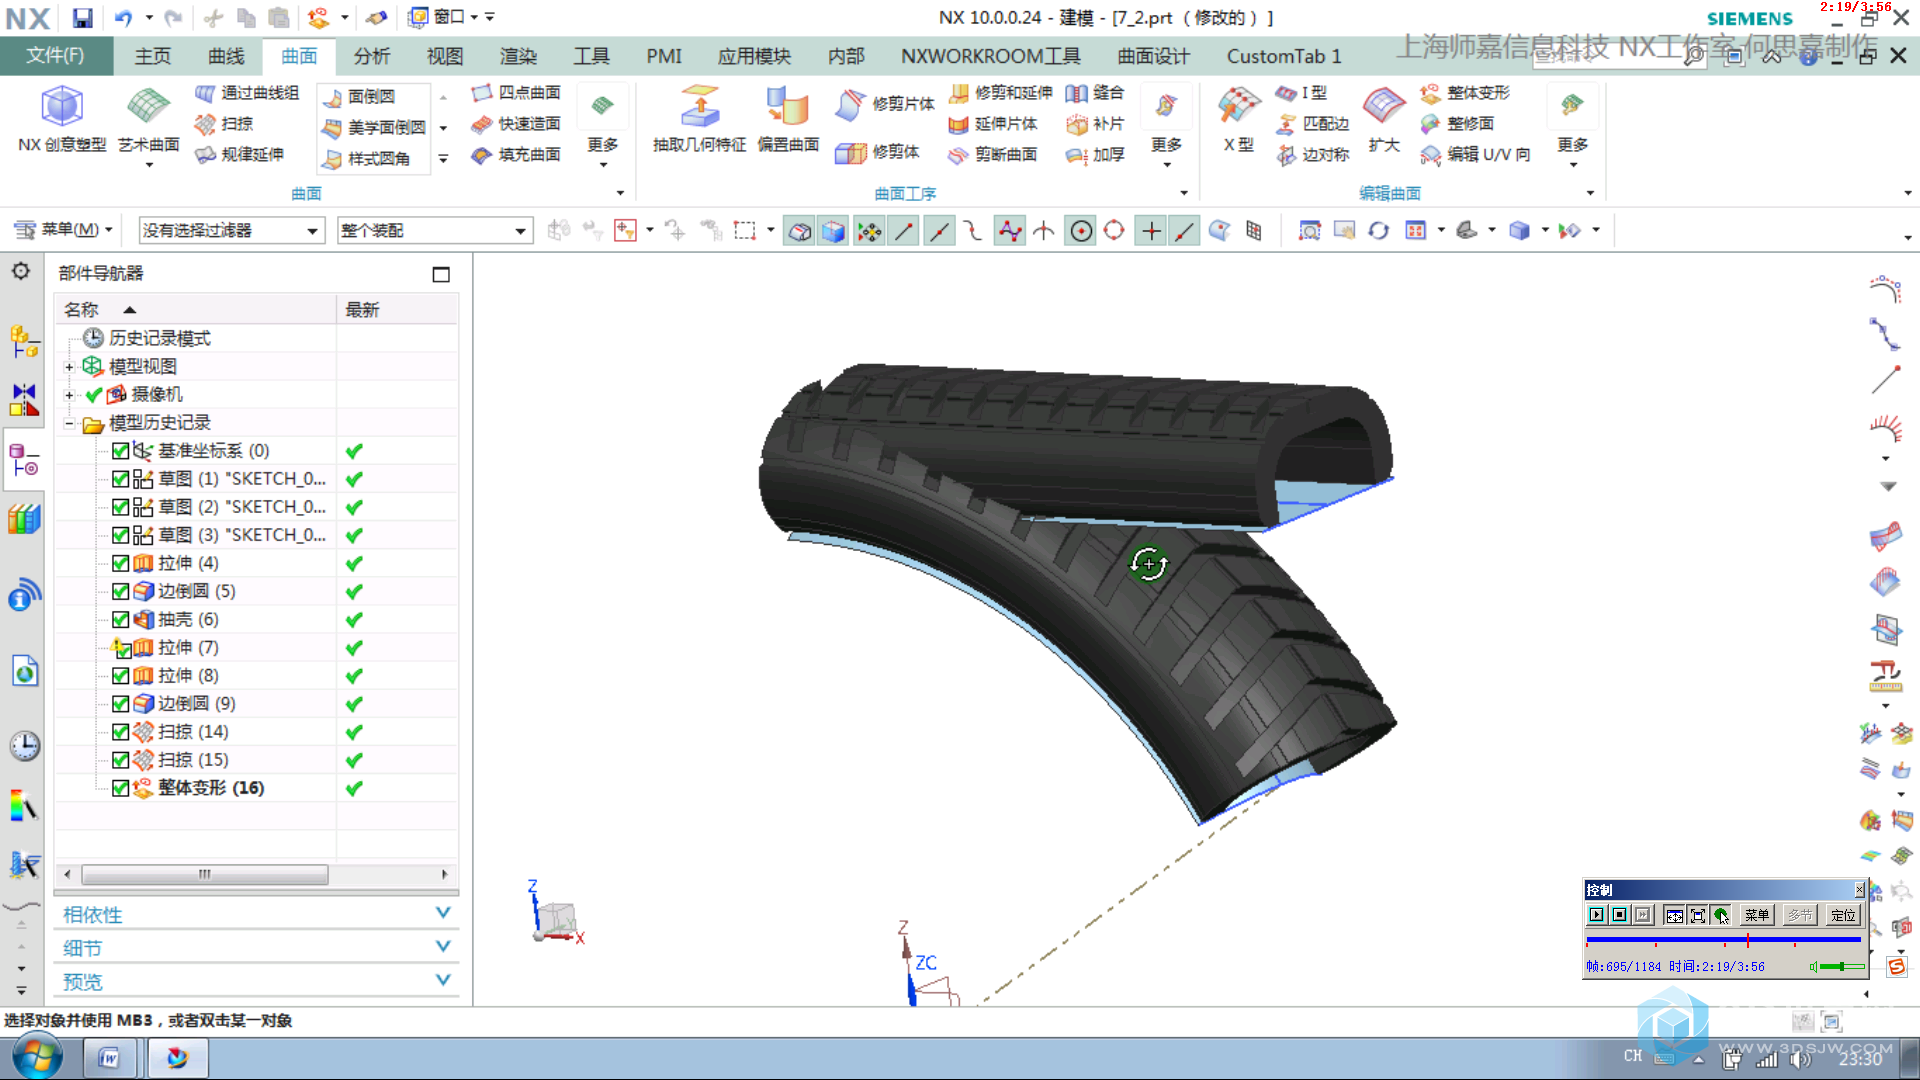Viewport: 1920px width, 1080px height.
Task: Toggle checkbox for 扫掠 (14)
Action: (120, 732)
